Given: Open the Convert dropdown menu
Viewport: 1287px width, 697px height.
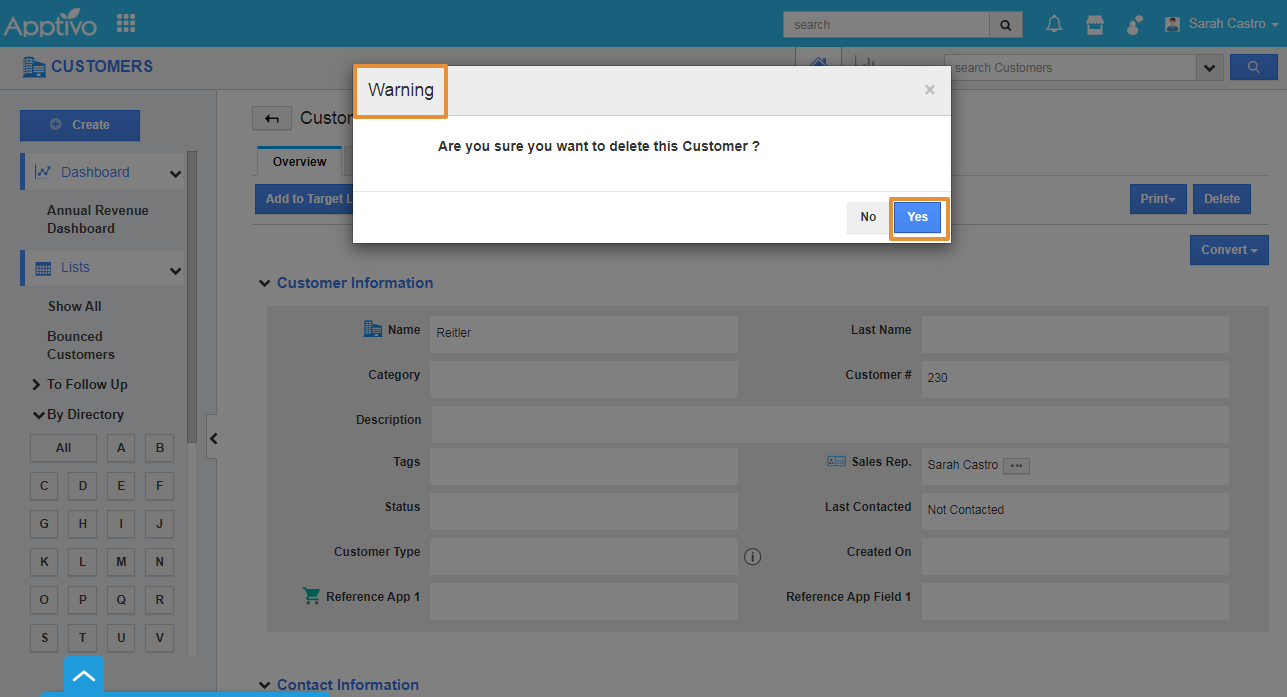Looking at the screenshot, I should (x=1229, y=250).
